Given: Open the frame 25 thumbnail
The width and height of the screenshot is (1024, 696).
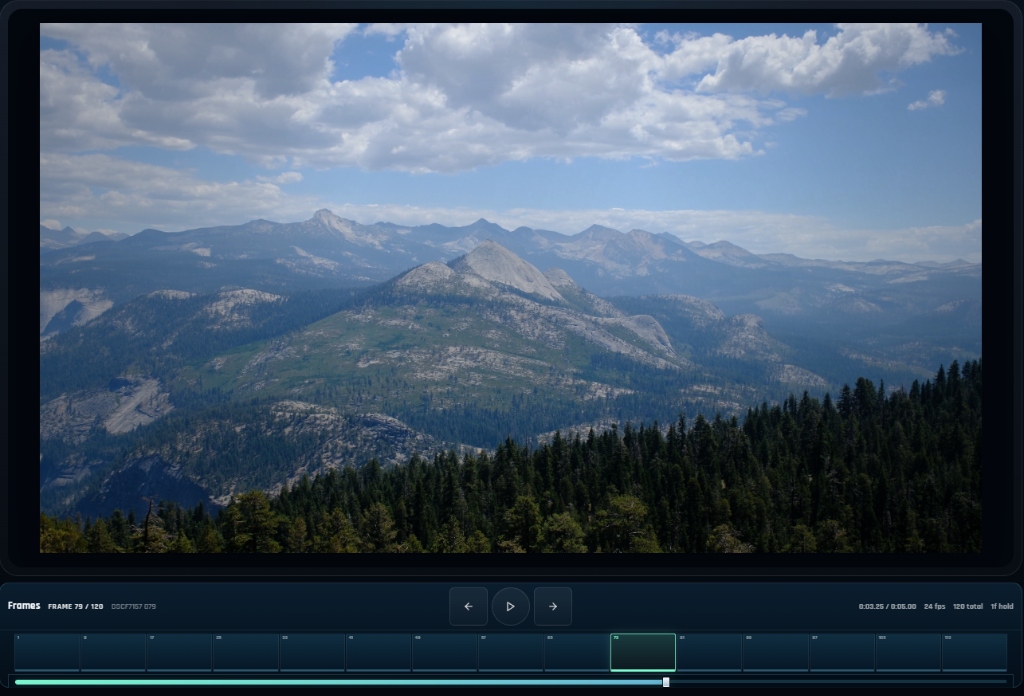Looking at the screenshot, I should tap(246, 652).
